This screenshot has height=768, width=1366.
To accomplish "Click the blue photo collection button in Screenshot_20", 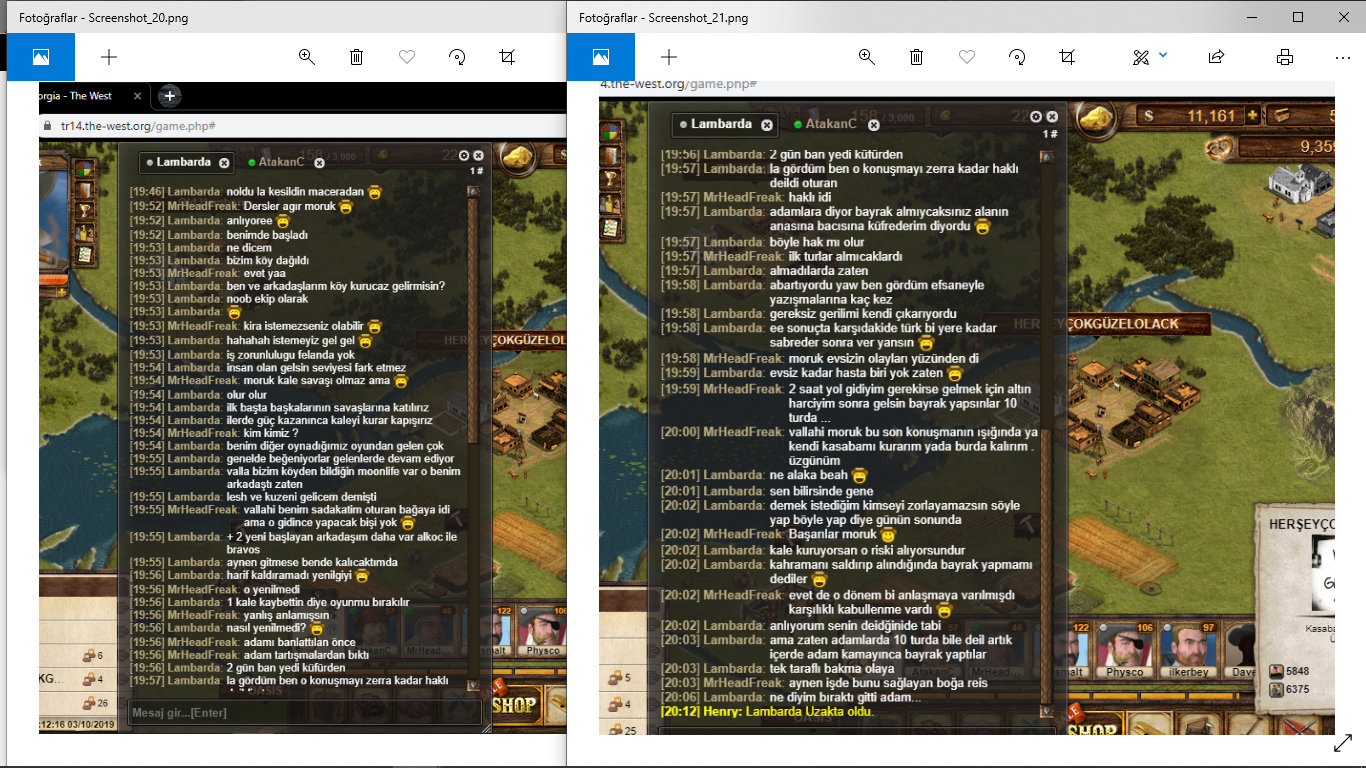I will [40, 57].
